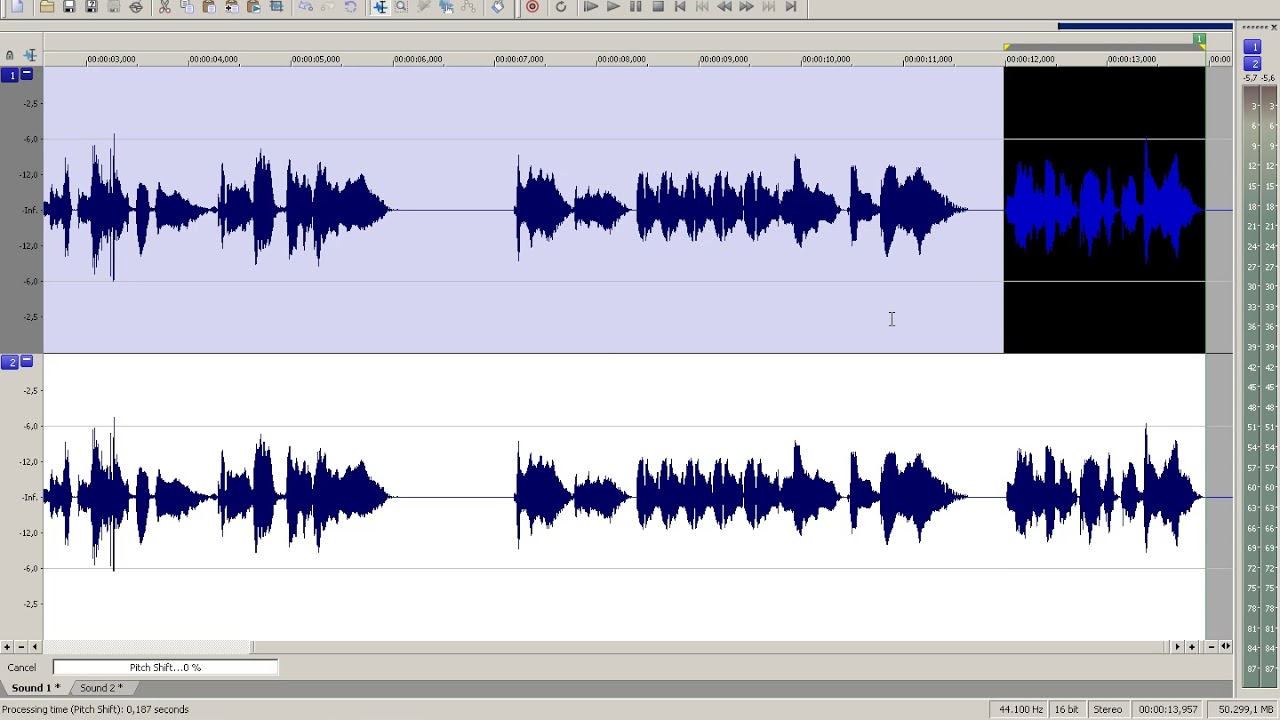Play the clipboard contents
This screenshot has width=1280, height=720.
point(253,6)
